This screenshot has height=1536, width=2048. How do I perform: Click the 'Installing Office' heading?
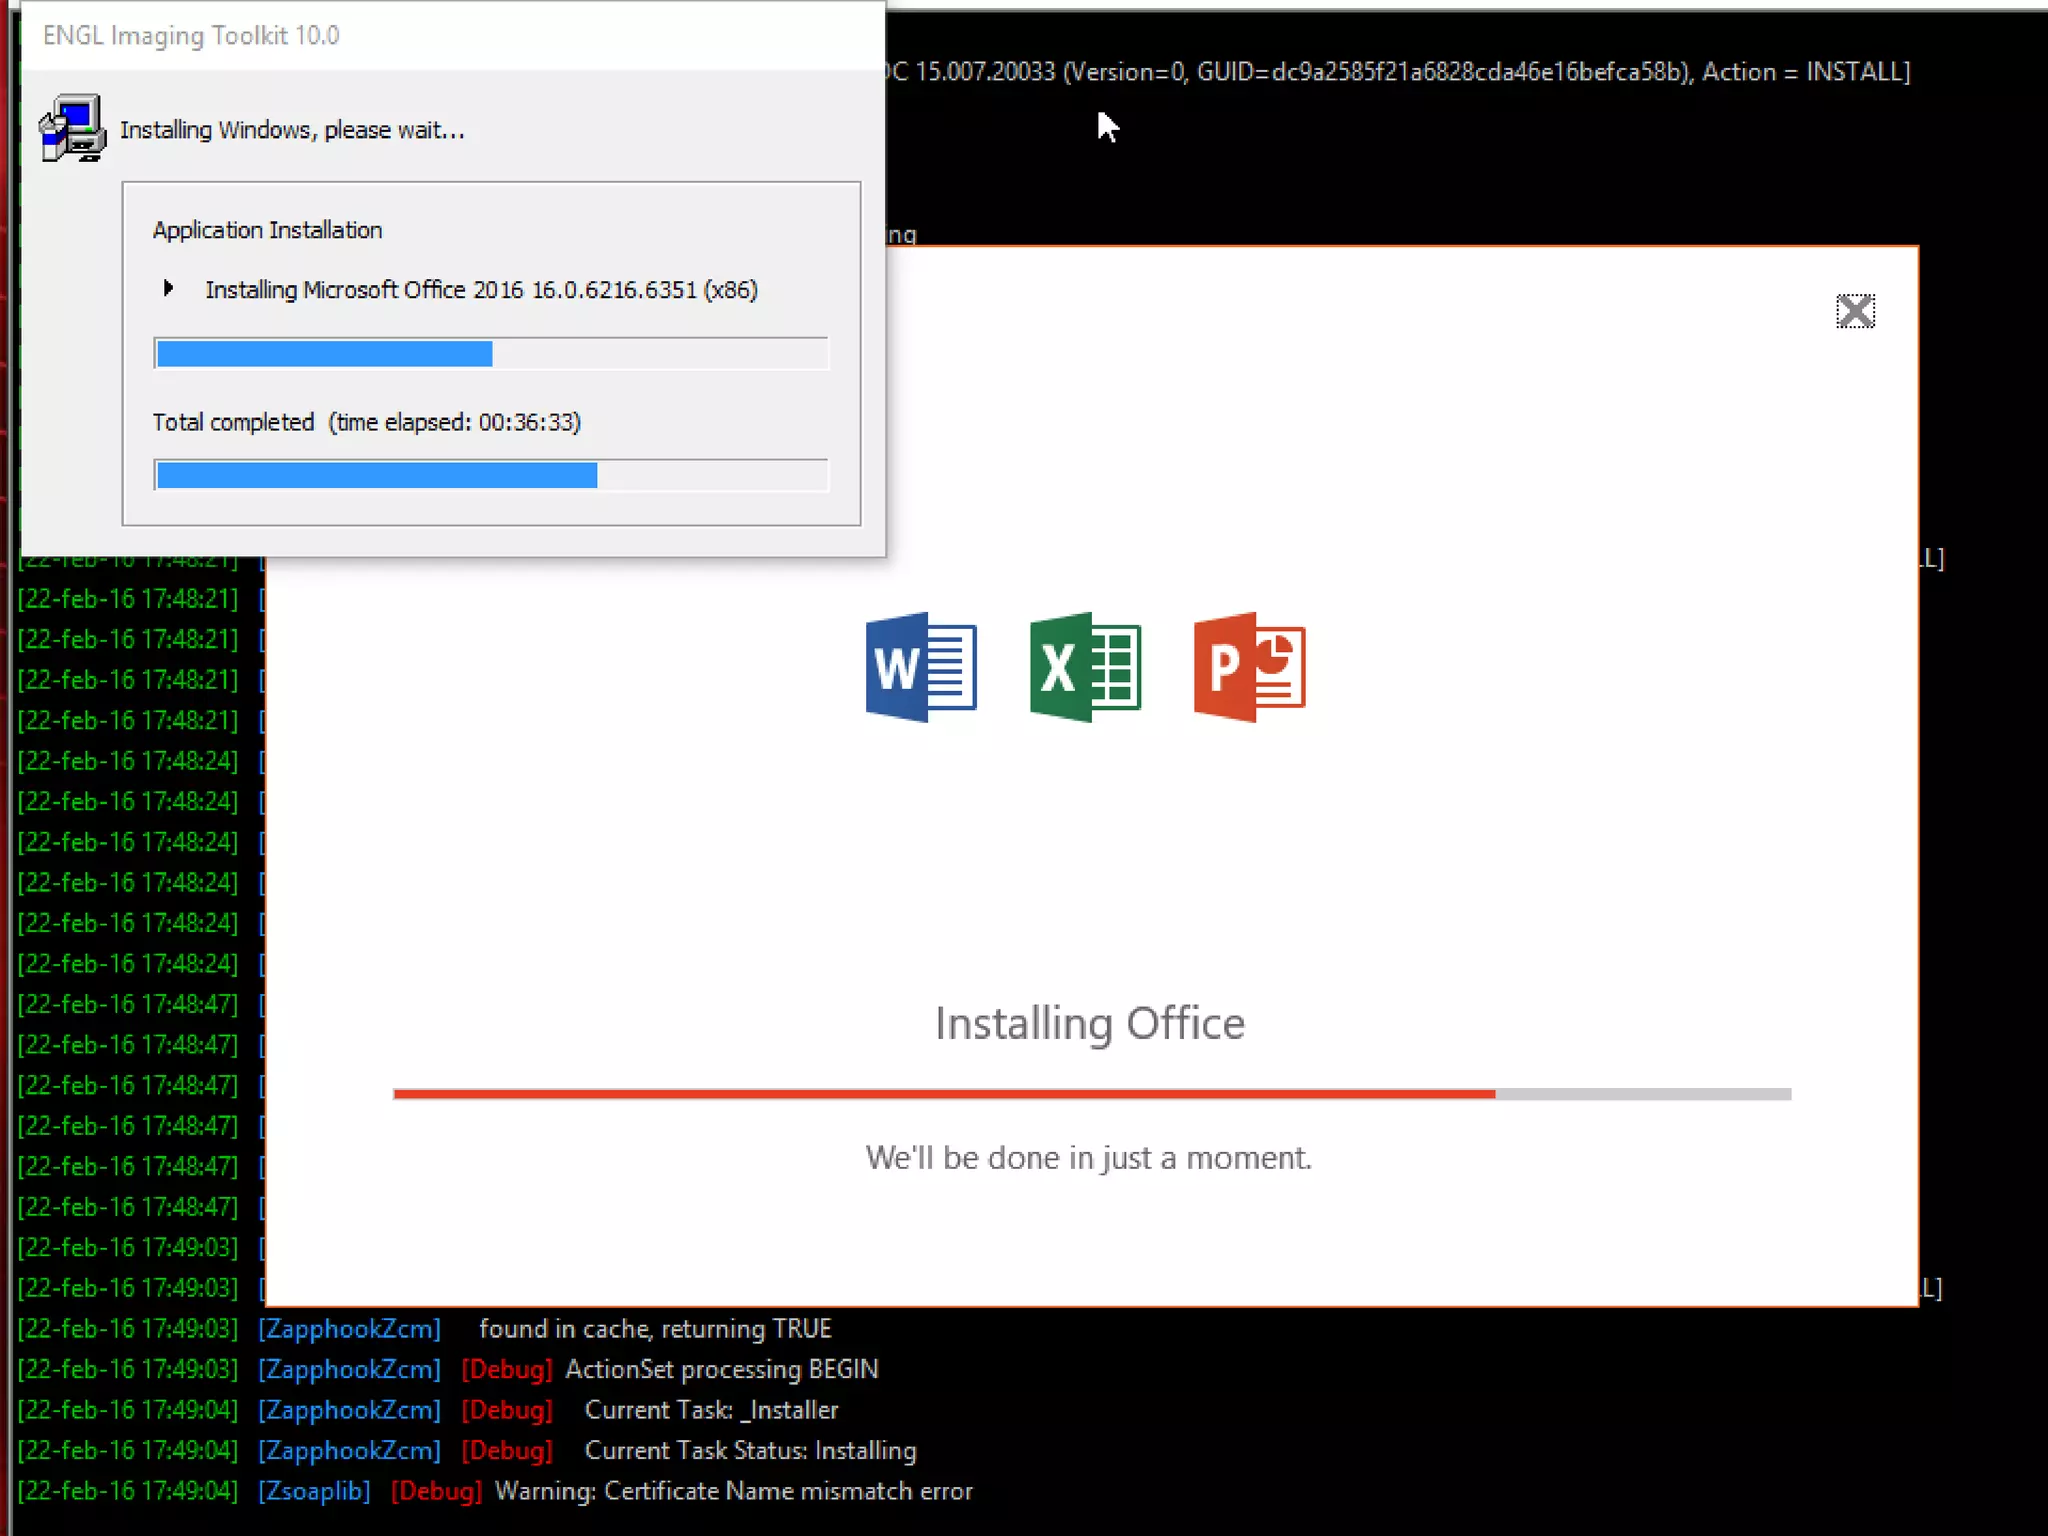click(1090, 1024)
